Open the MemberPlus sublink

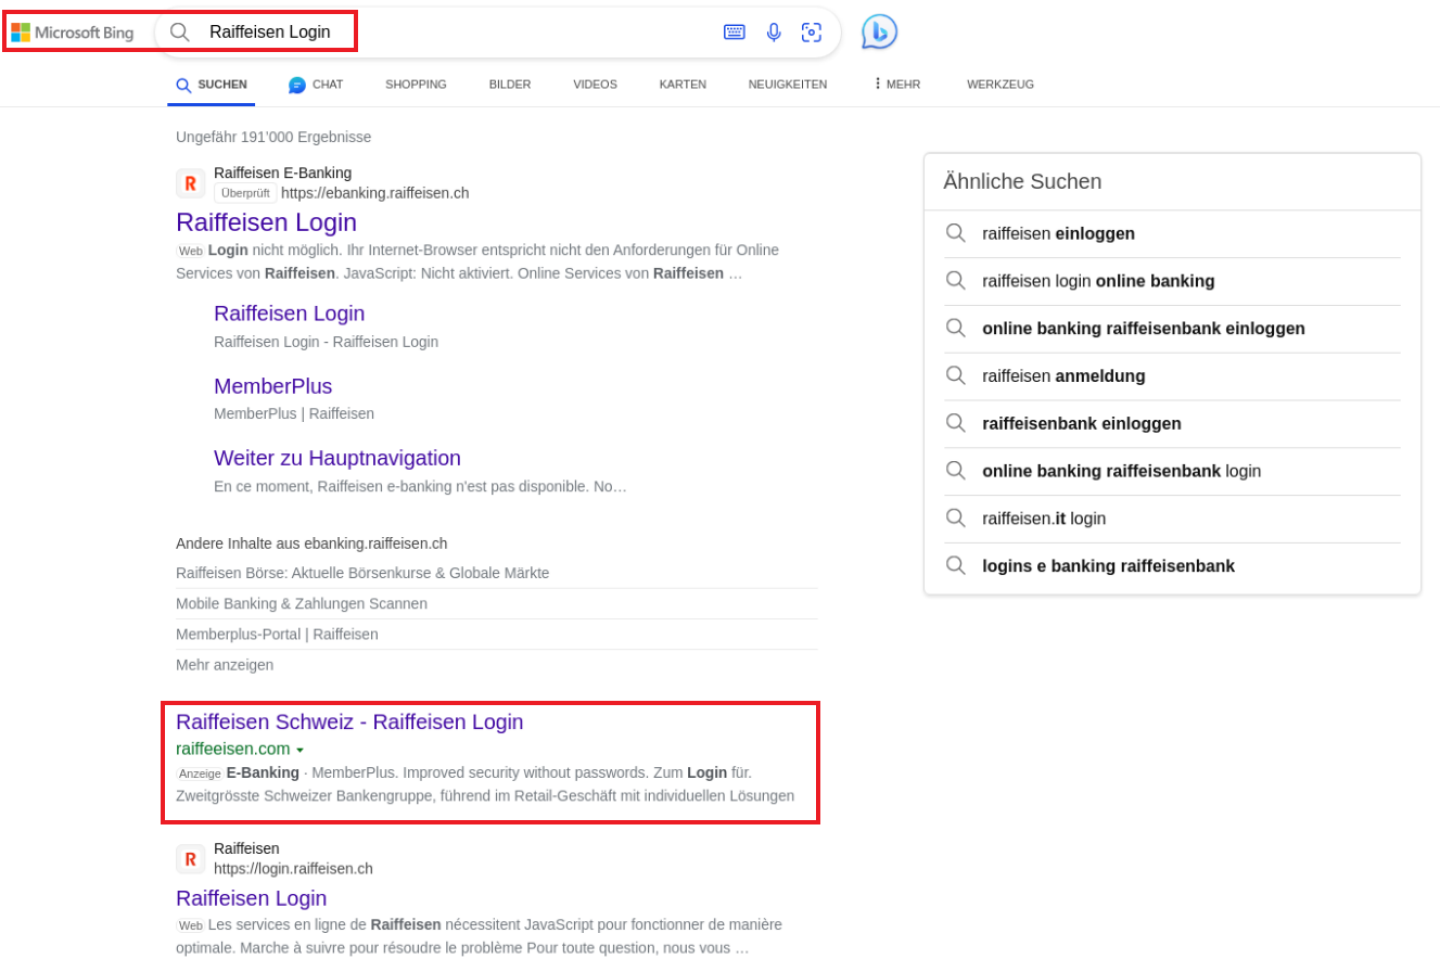(x=273, y=386)
